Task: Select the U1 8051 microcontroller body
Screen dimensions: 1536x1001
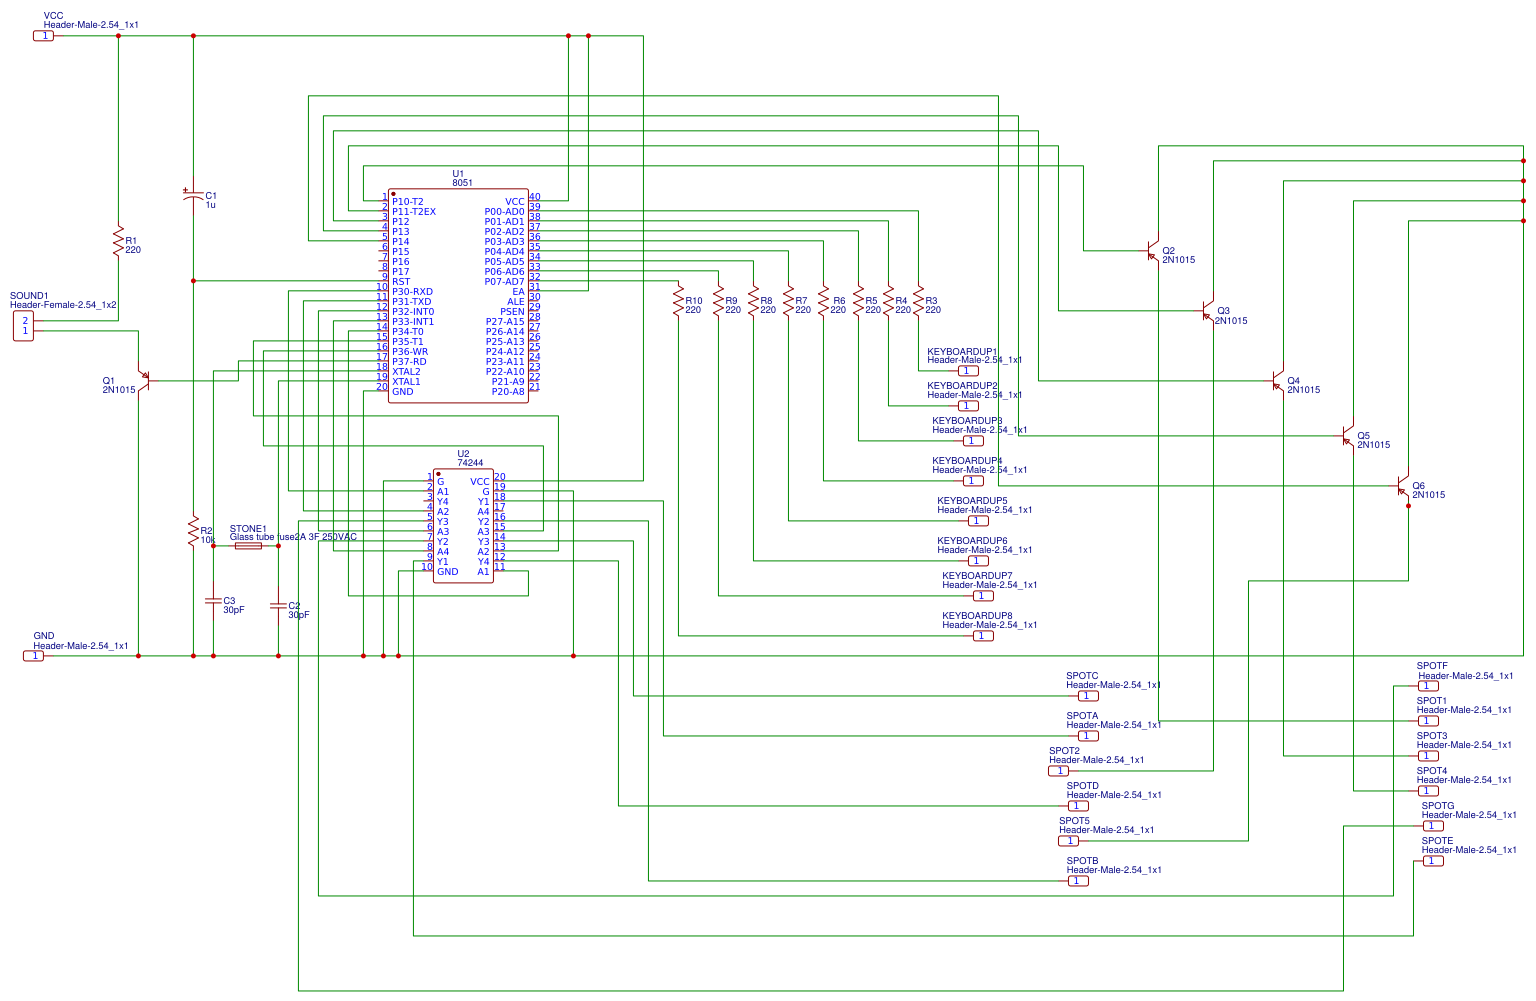Action: pyautogui.click(x=458, y=296)
